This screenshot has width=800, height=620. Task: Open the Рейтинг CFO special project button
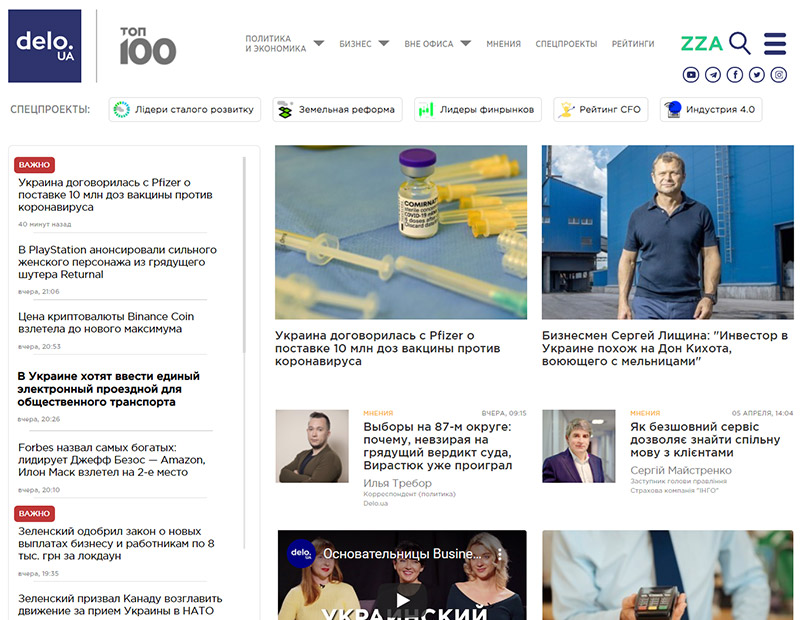tap(601, 110)
